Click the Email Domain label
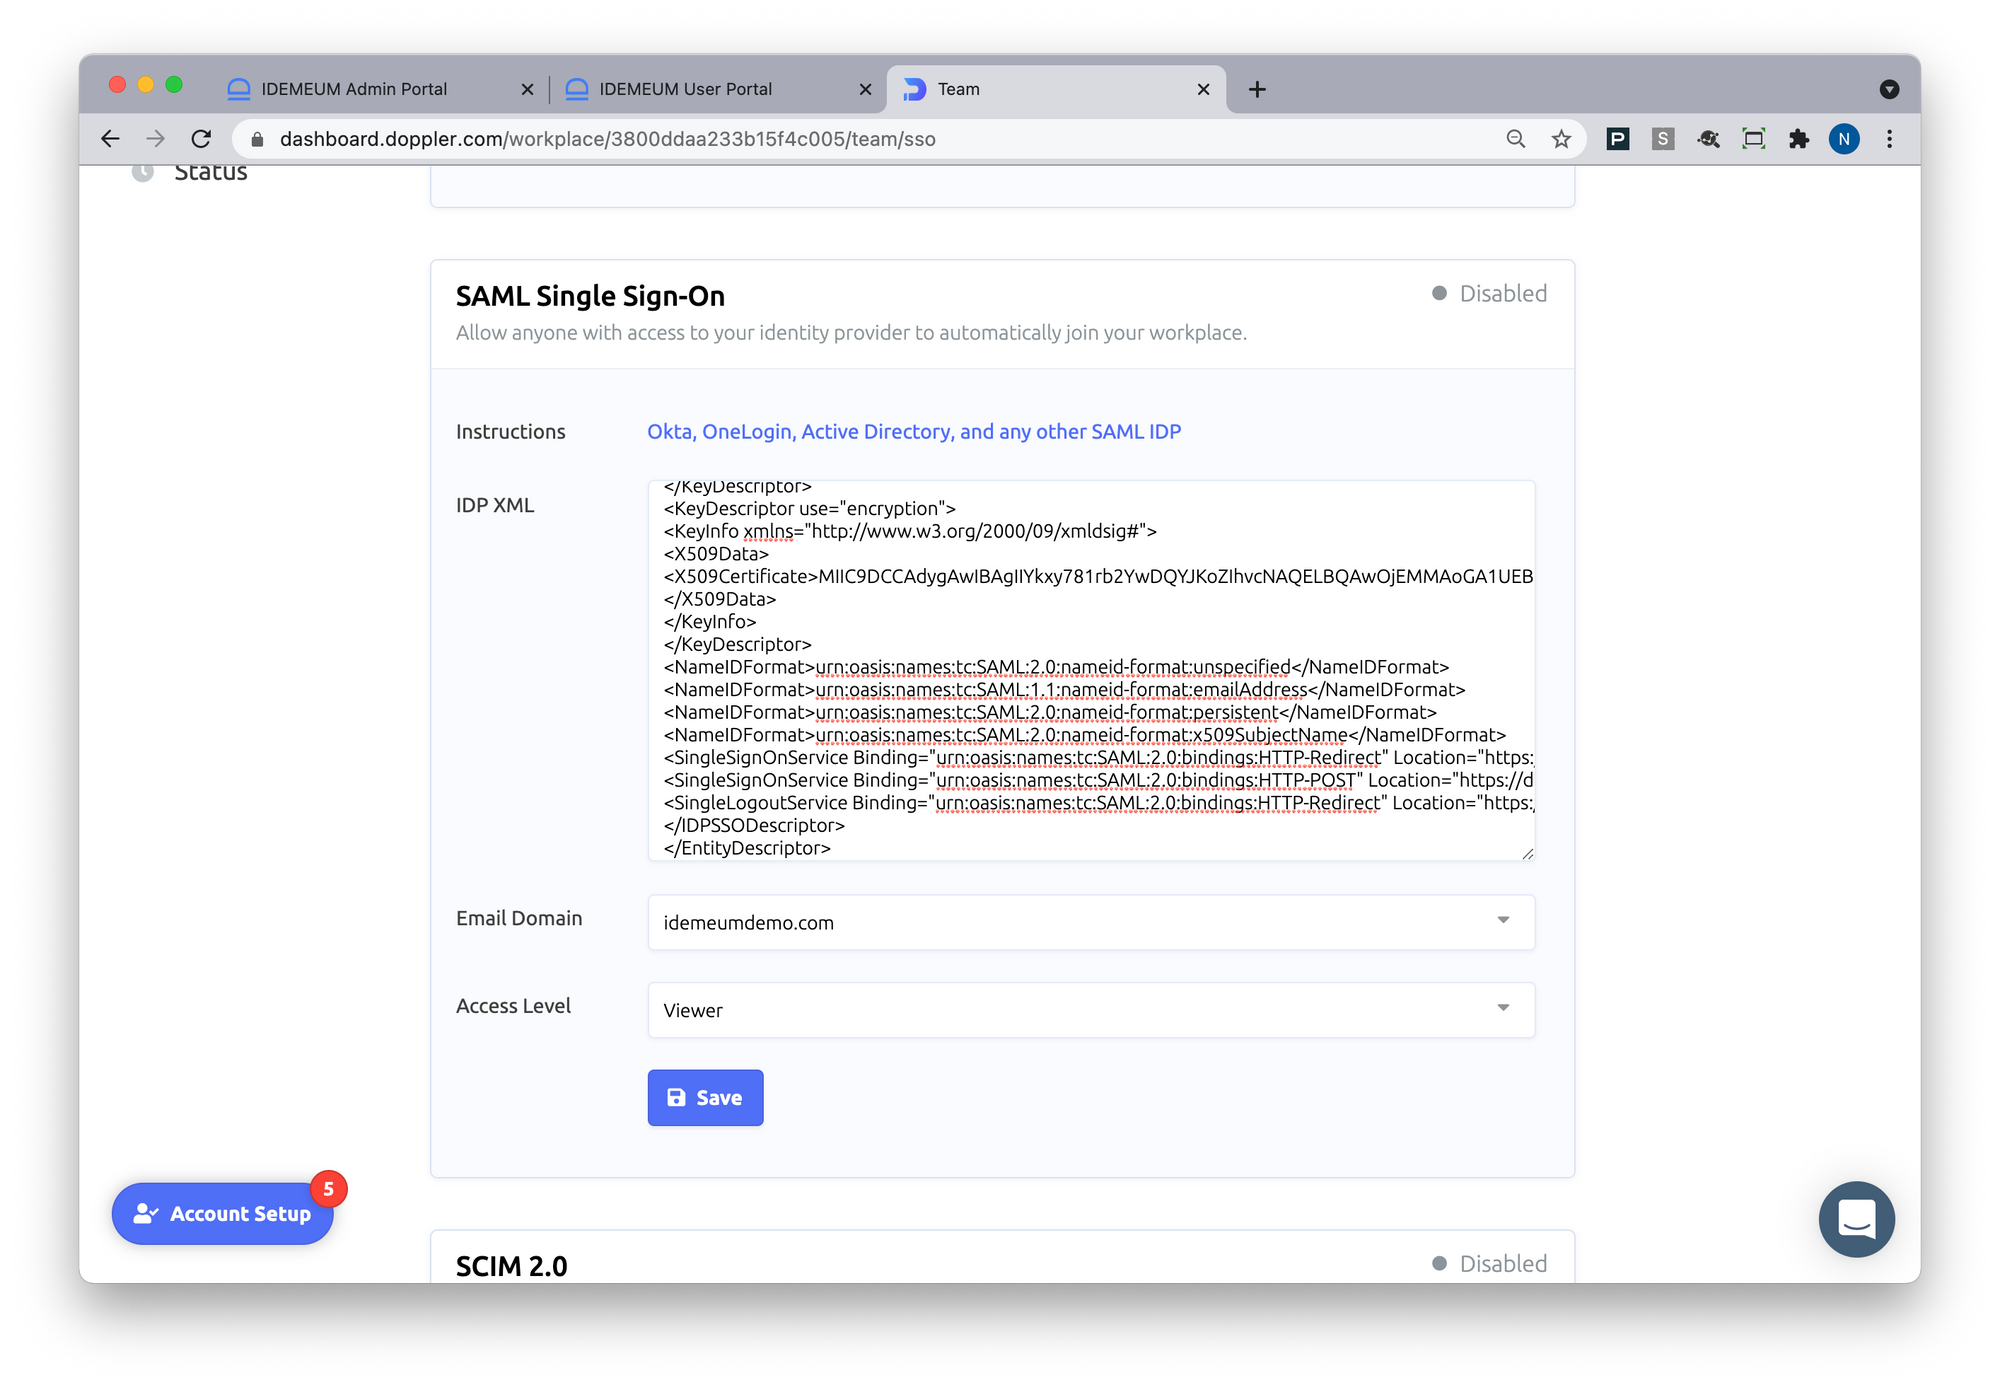The image size is (2000, 1388). pos(519,918)
